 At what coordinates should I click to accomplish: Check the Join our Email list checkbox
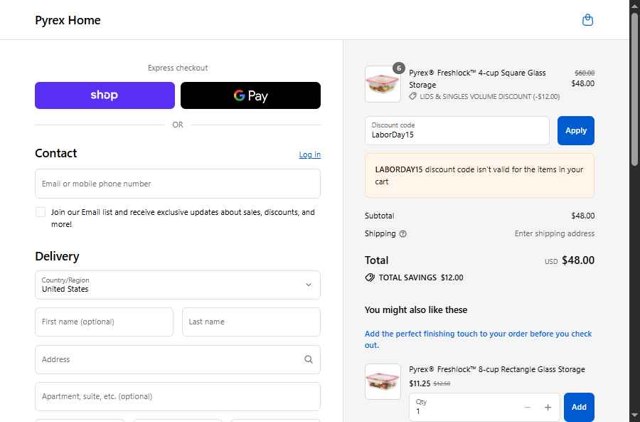(40, 212)
